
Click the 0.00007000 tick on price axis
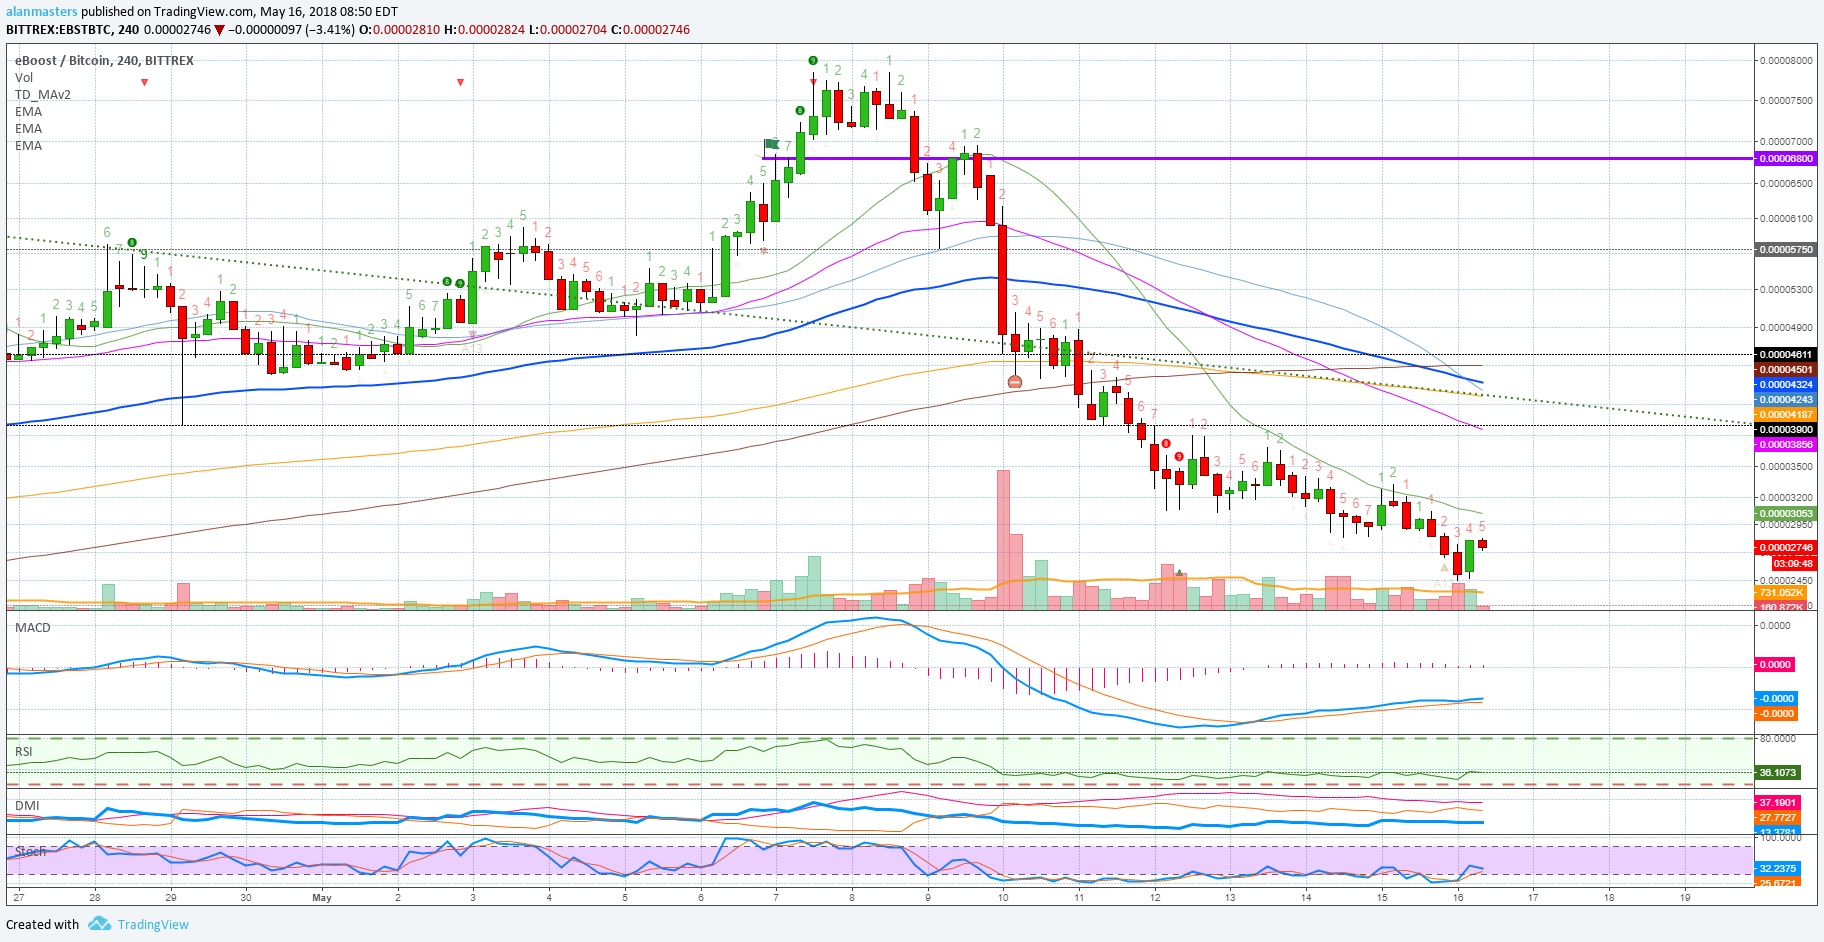click(x=1787, y=142)
